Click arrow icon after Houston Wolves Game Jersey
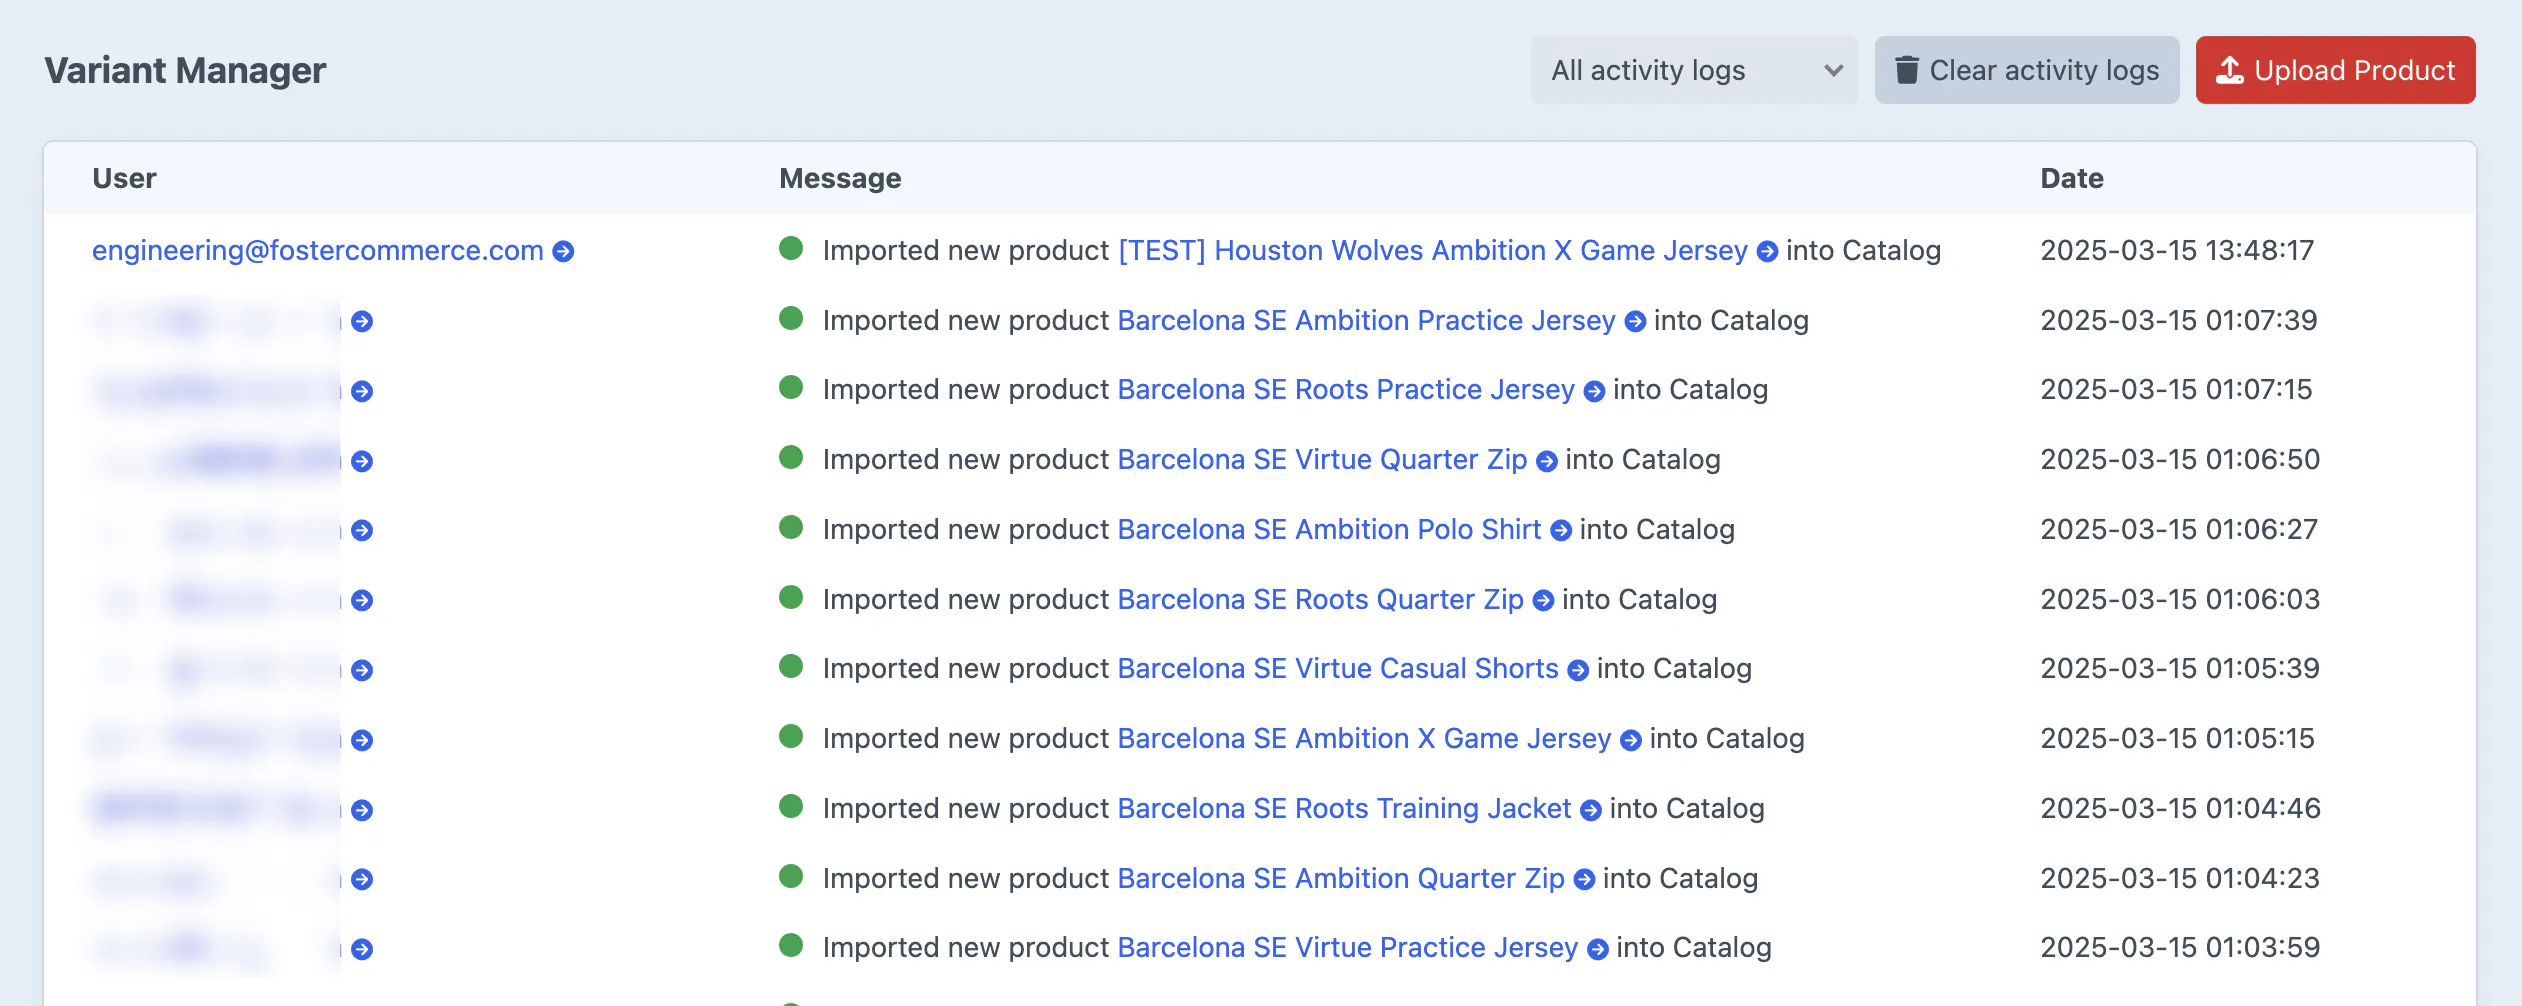This screenshot has width=2522, height=1006. click(x=1767, y=252)
